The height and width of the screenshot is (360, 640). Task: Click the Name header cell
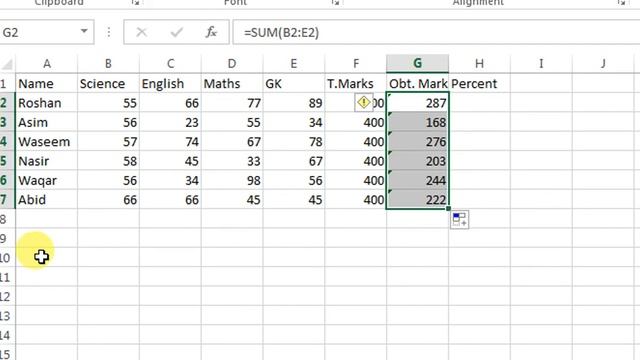coord(47,84)
